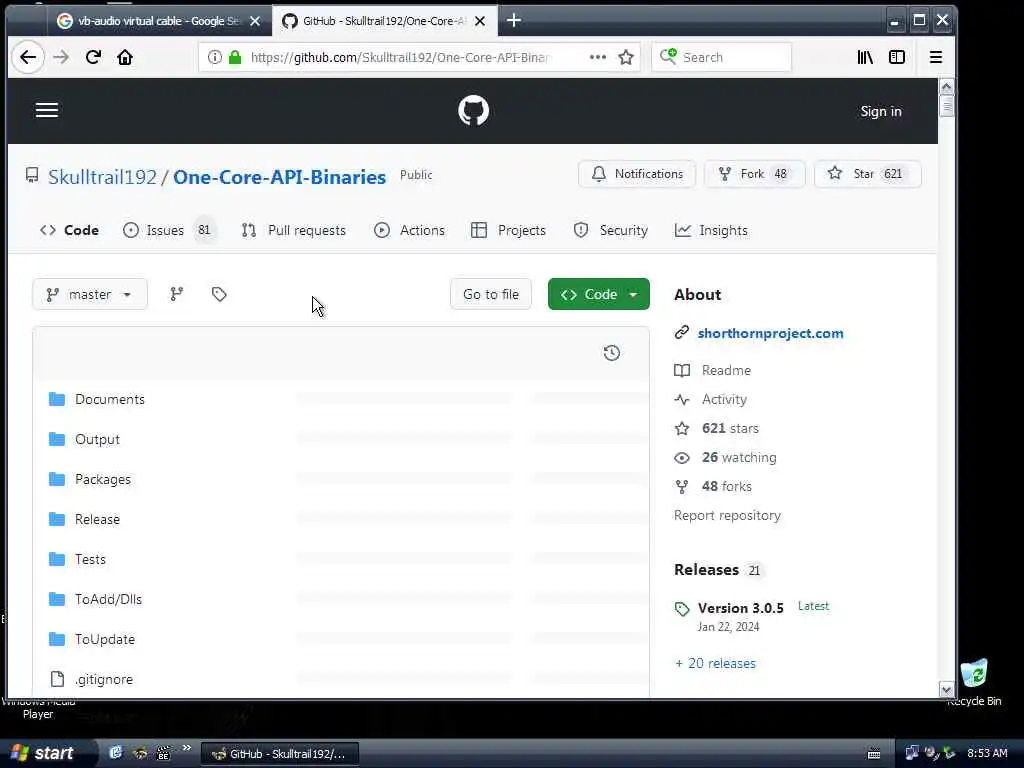This screenshot has height=768, width=1024.
Task: Open the .gitignore file
Action: pyautogui.click(x=104, y=680)
